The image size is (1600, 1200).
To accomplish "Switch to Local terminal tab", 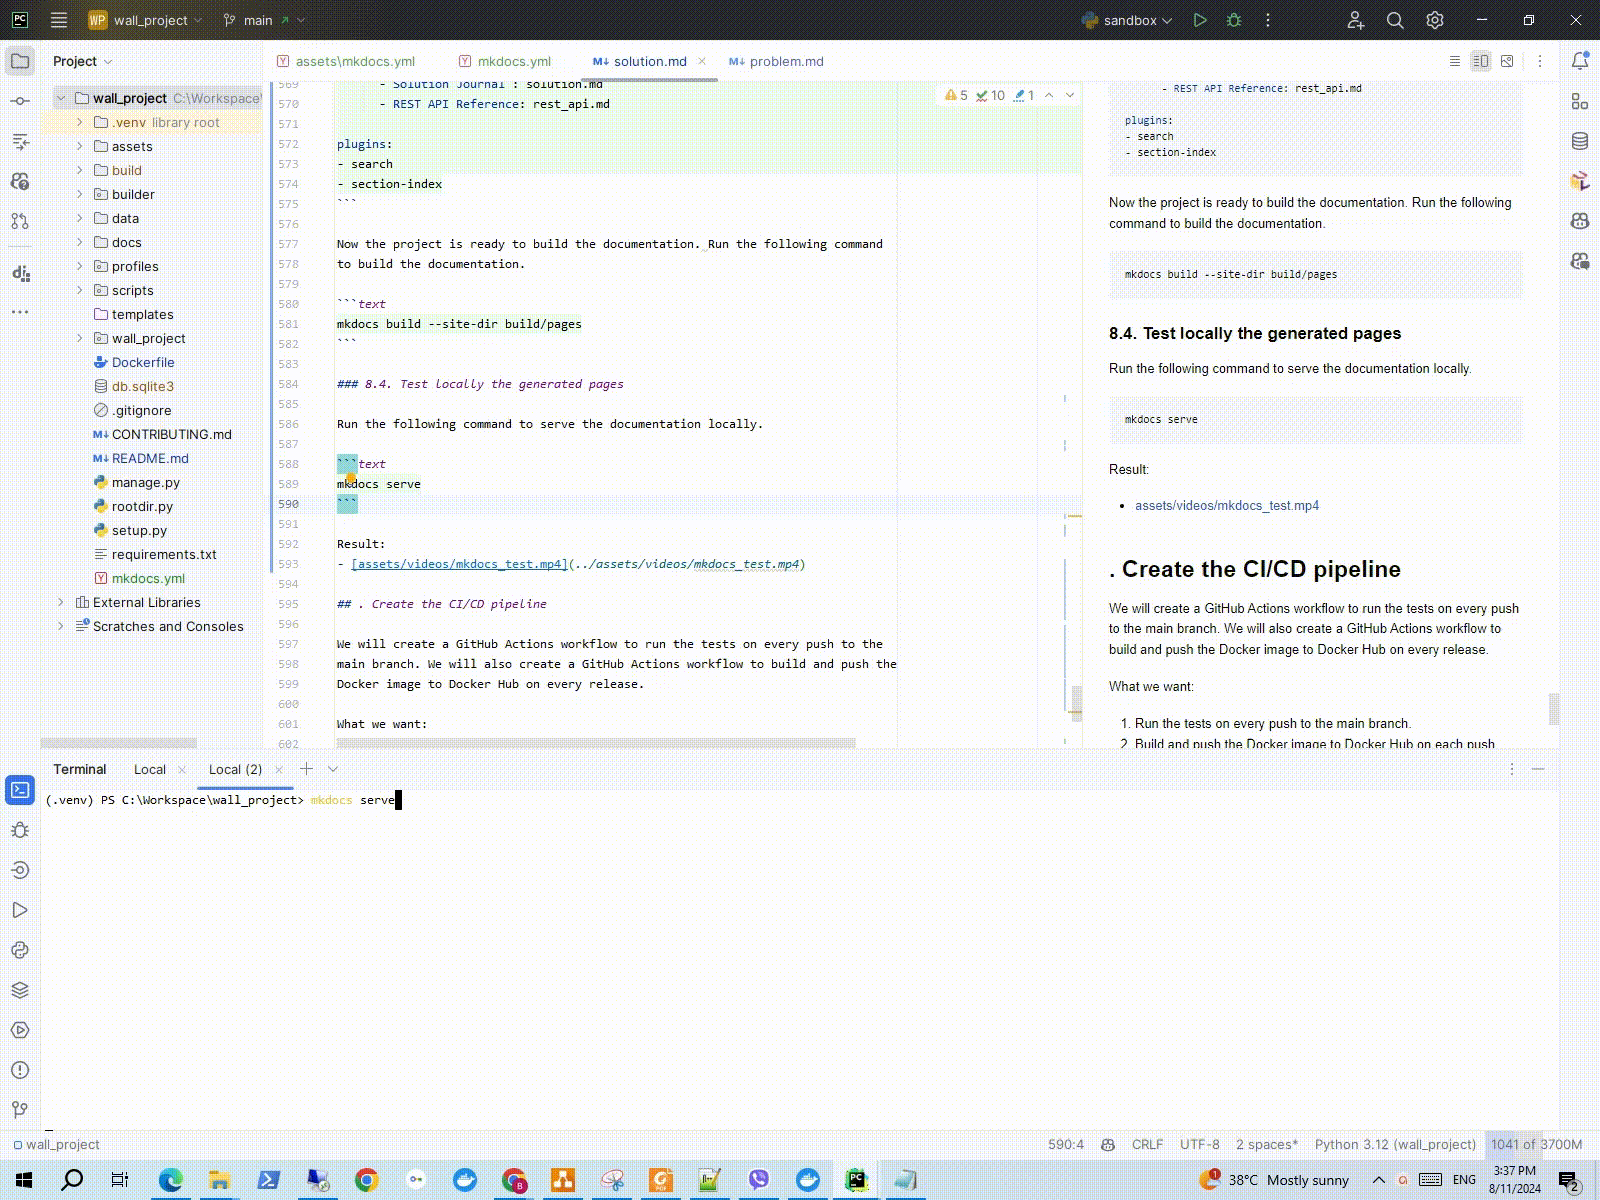I will [x=150, y=769].
